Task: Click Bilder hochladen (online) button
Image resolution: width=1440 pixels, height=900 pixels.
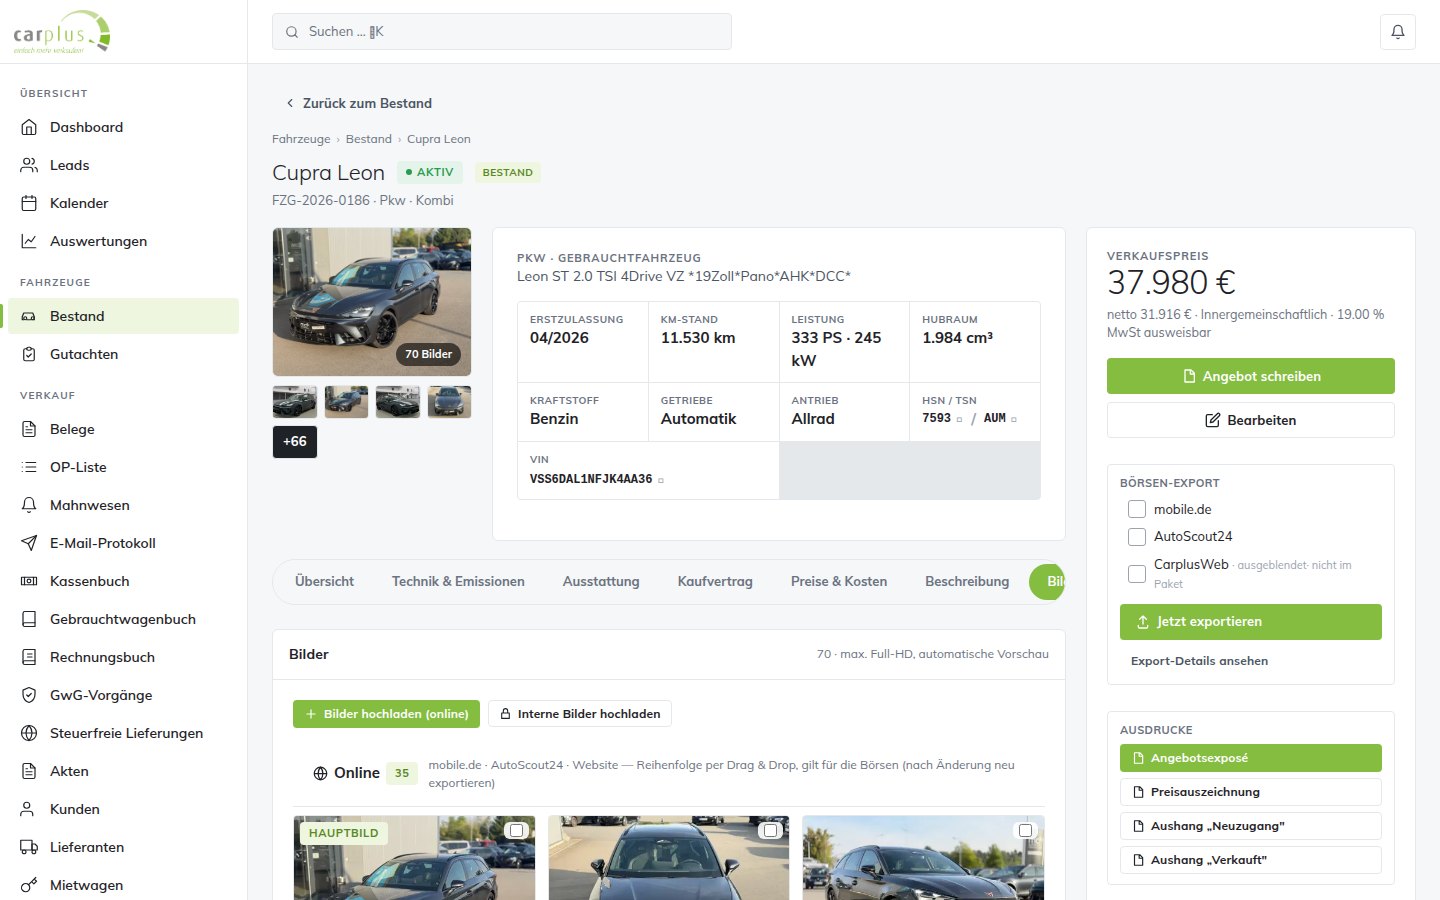Action: click(386, 714)
